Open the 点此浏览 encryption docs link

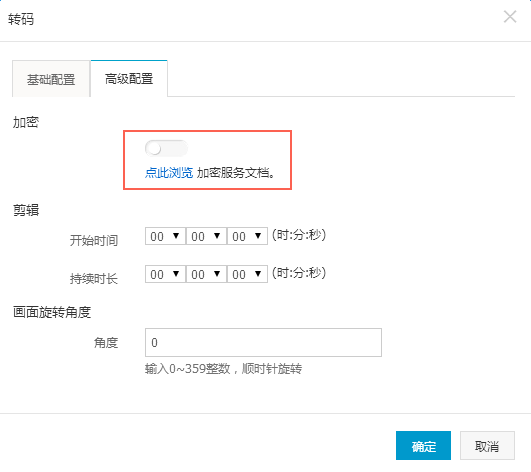click(169, 173)
